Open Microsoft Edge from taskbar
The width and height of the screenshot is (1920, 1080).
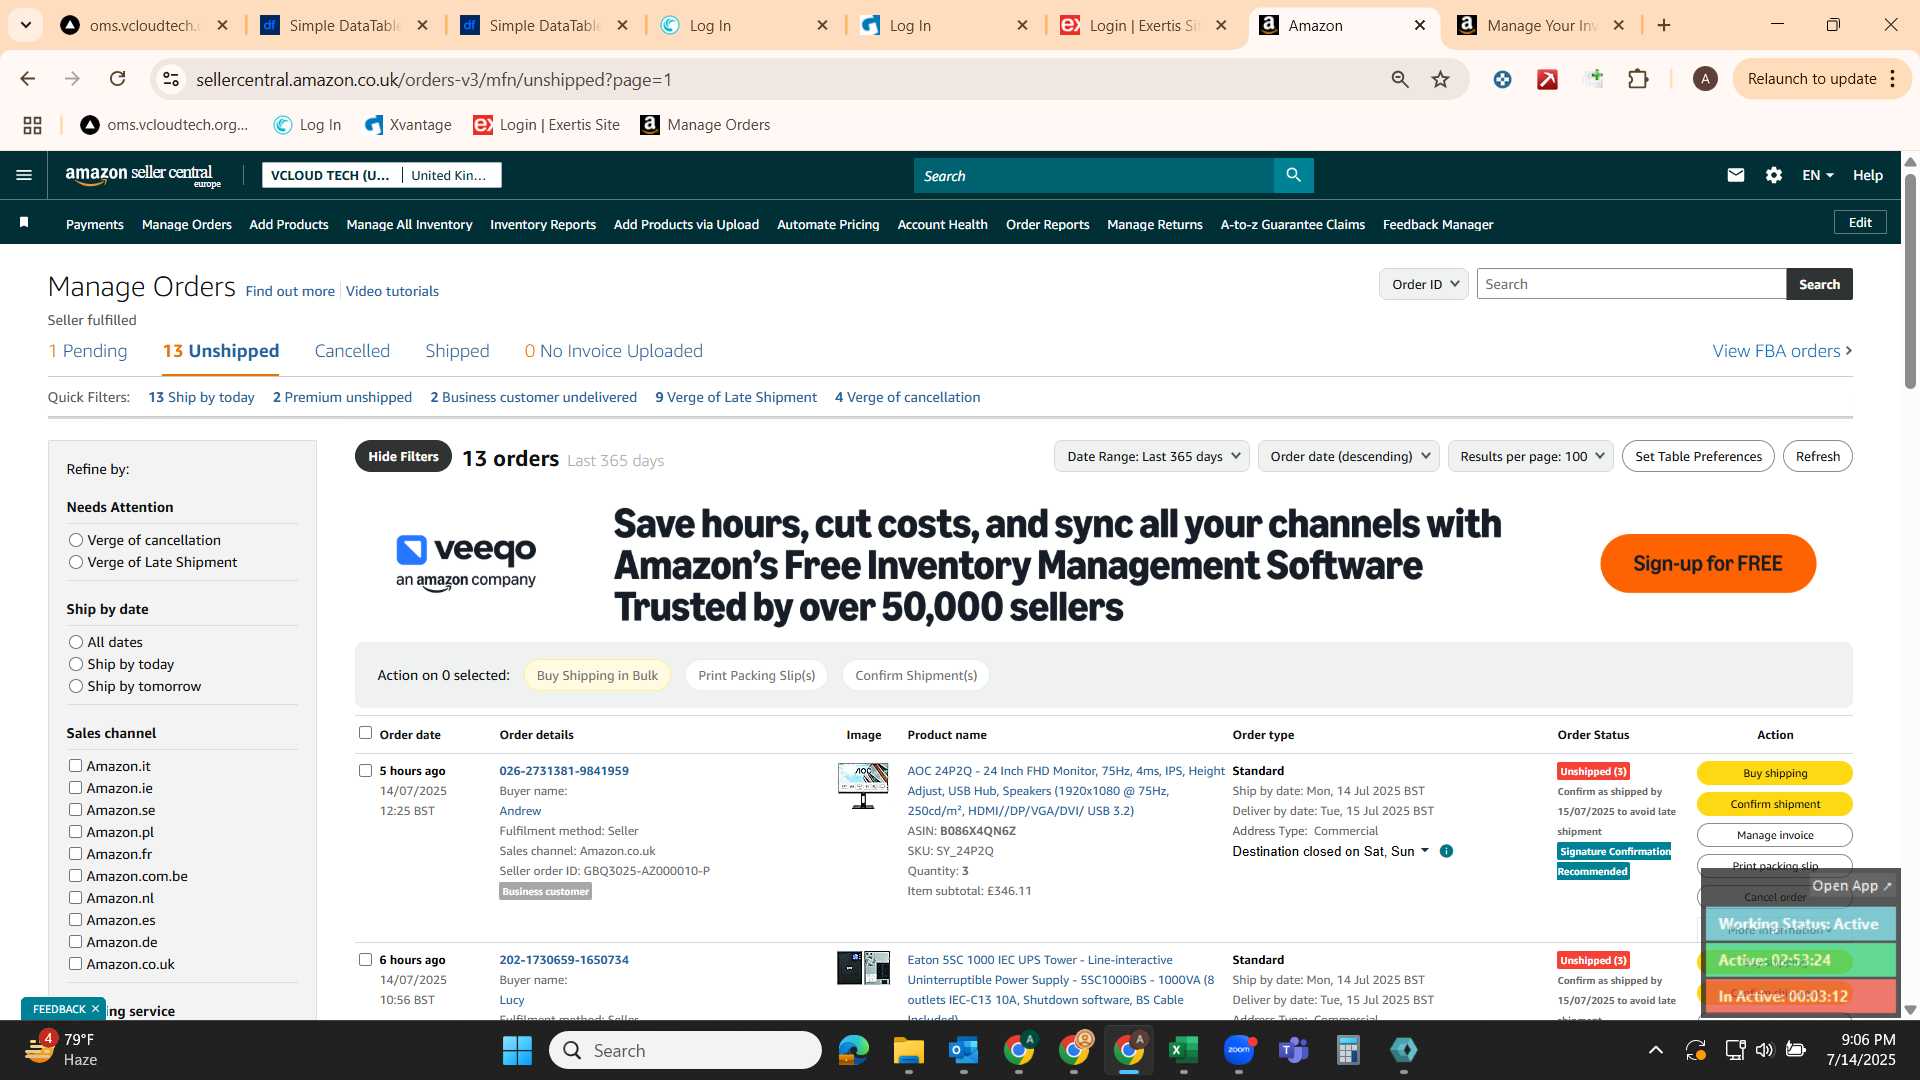pos(853,1050)
